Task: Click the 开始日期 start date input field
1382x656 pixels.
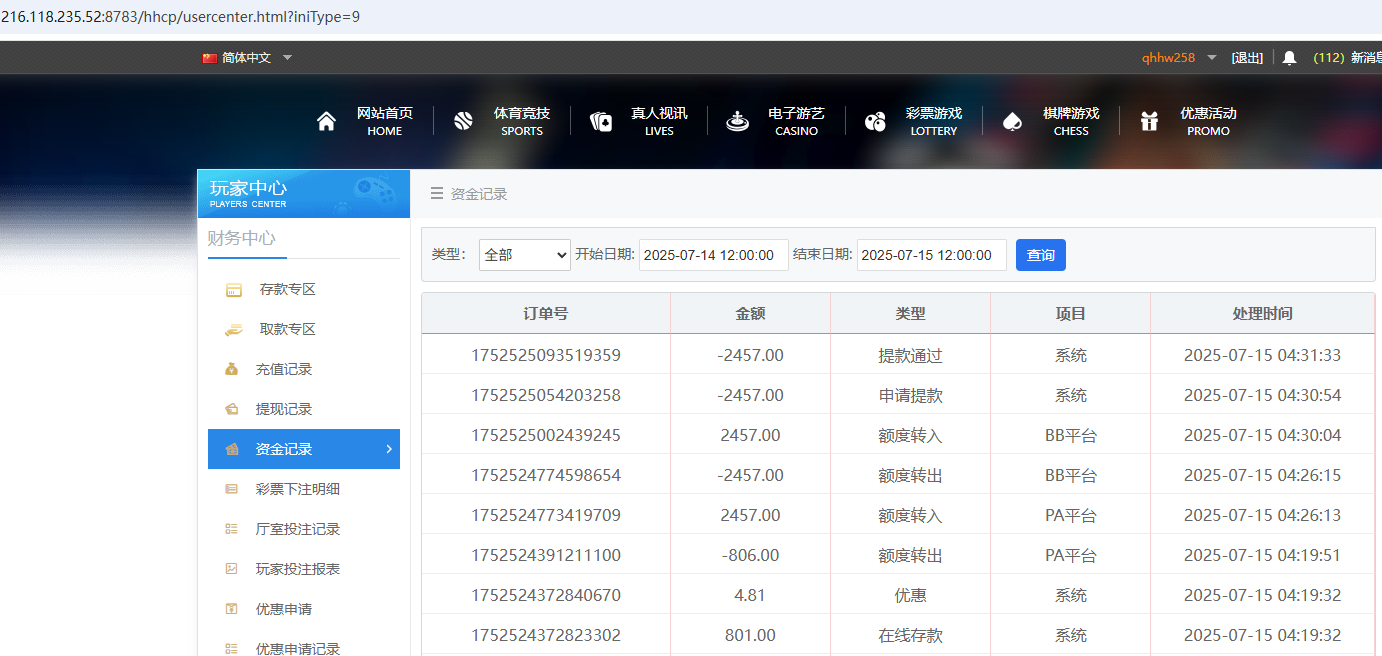Action: 713,255
